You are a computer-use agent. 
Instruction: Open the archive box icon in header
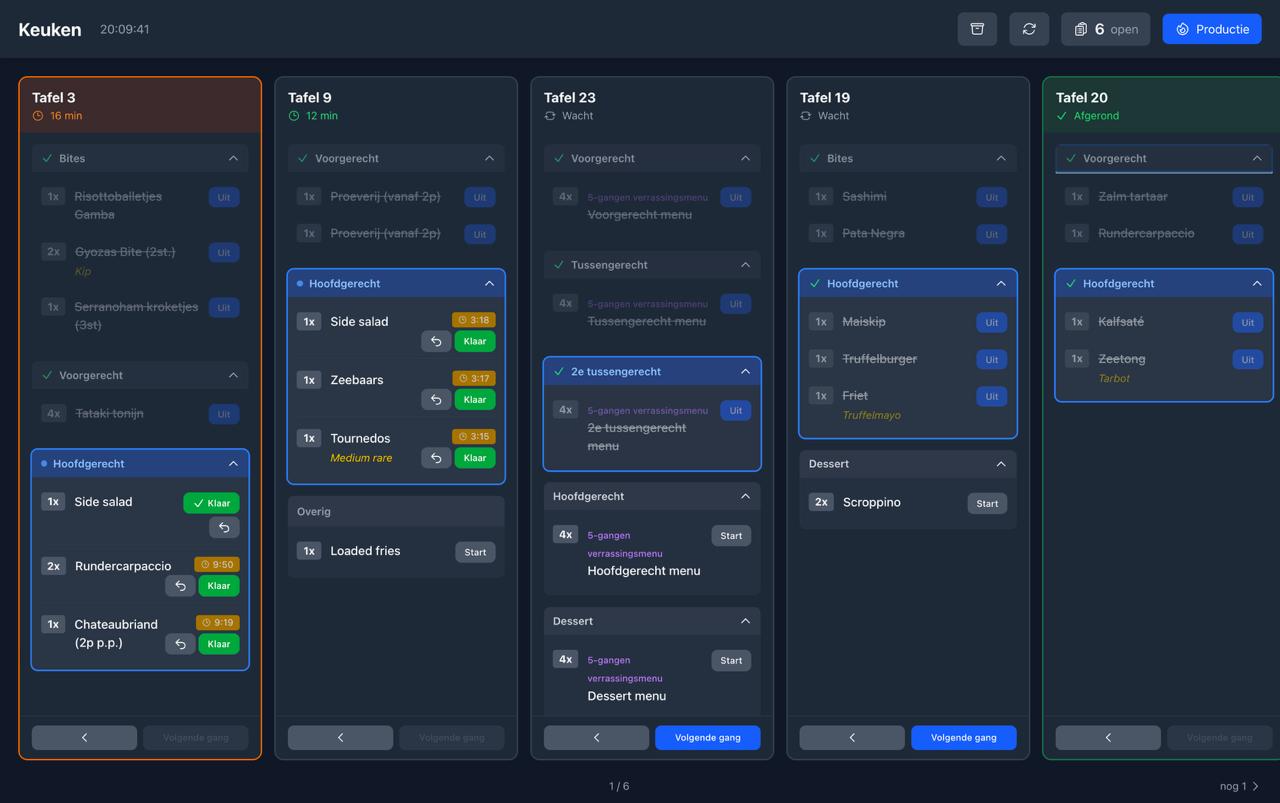coord(977,29)
